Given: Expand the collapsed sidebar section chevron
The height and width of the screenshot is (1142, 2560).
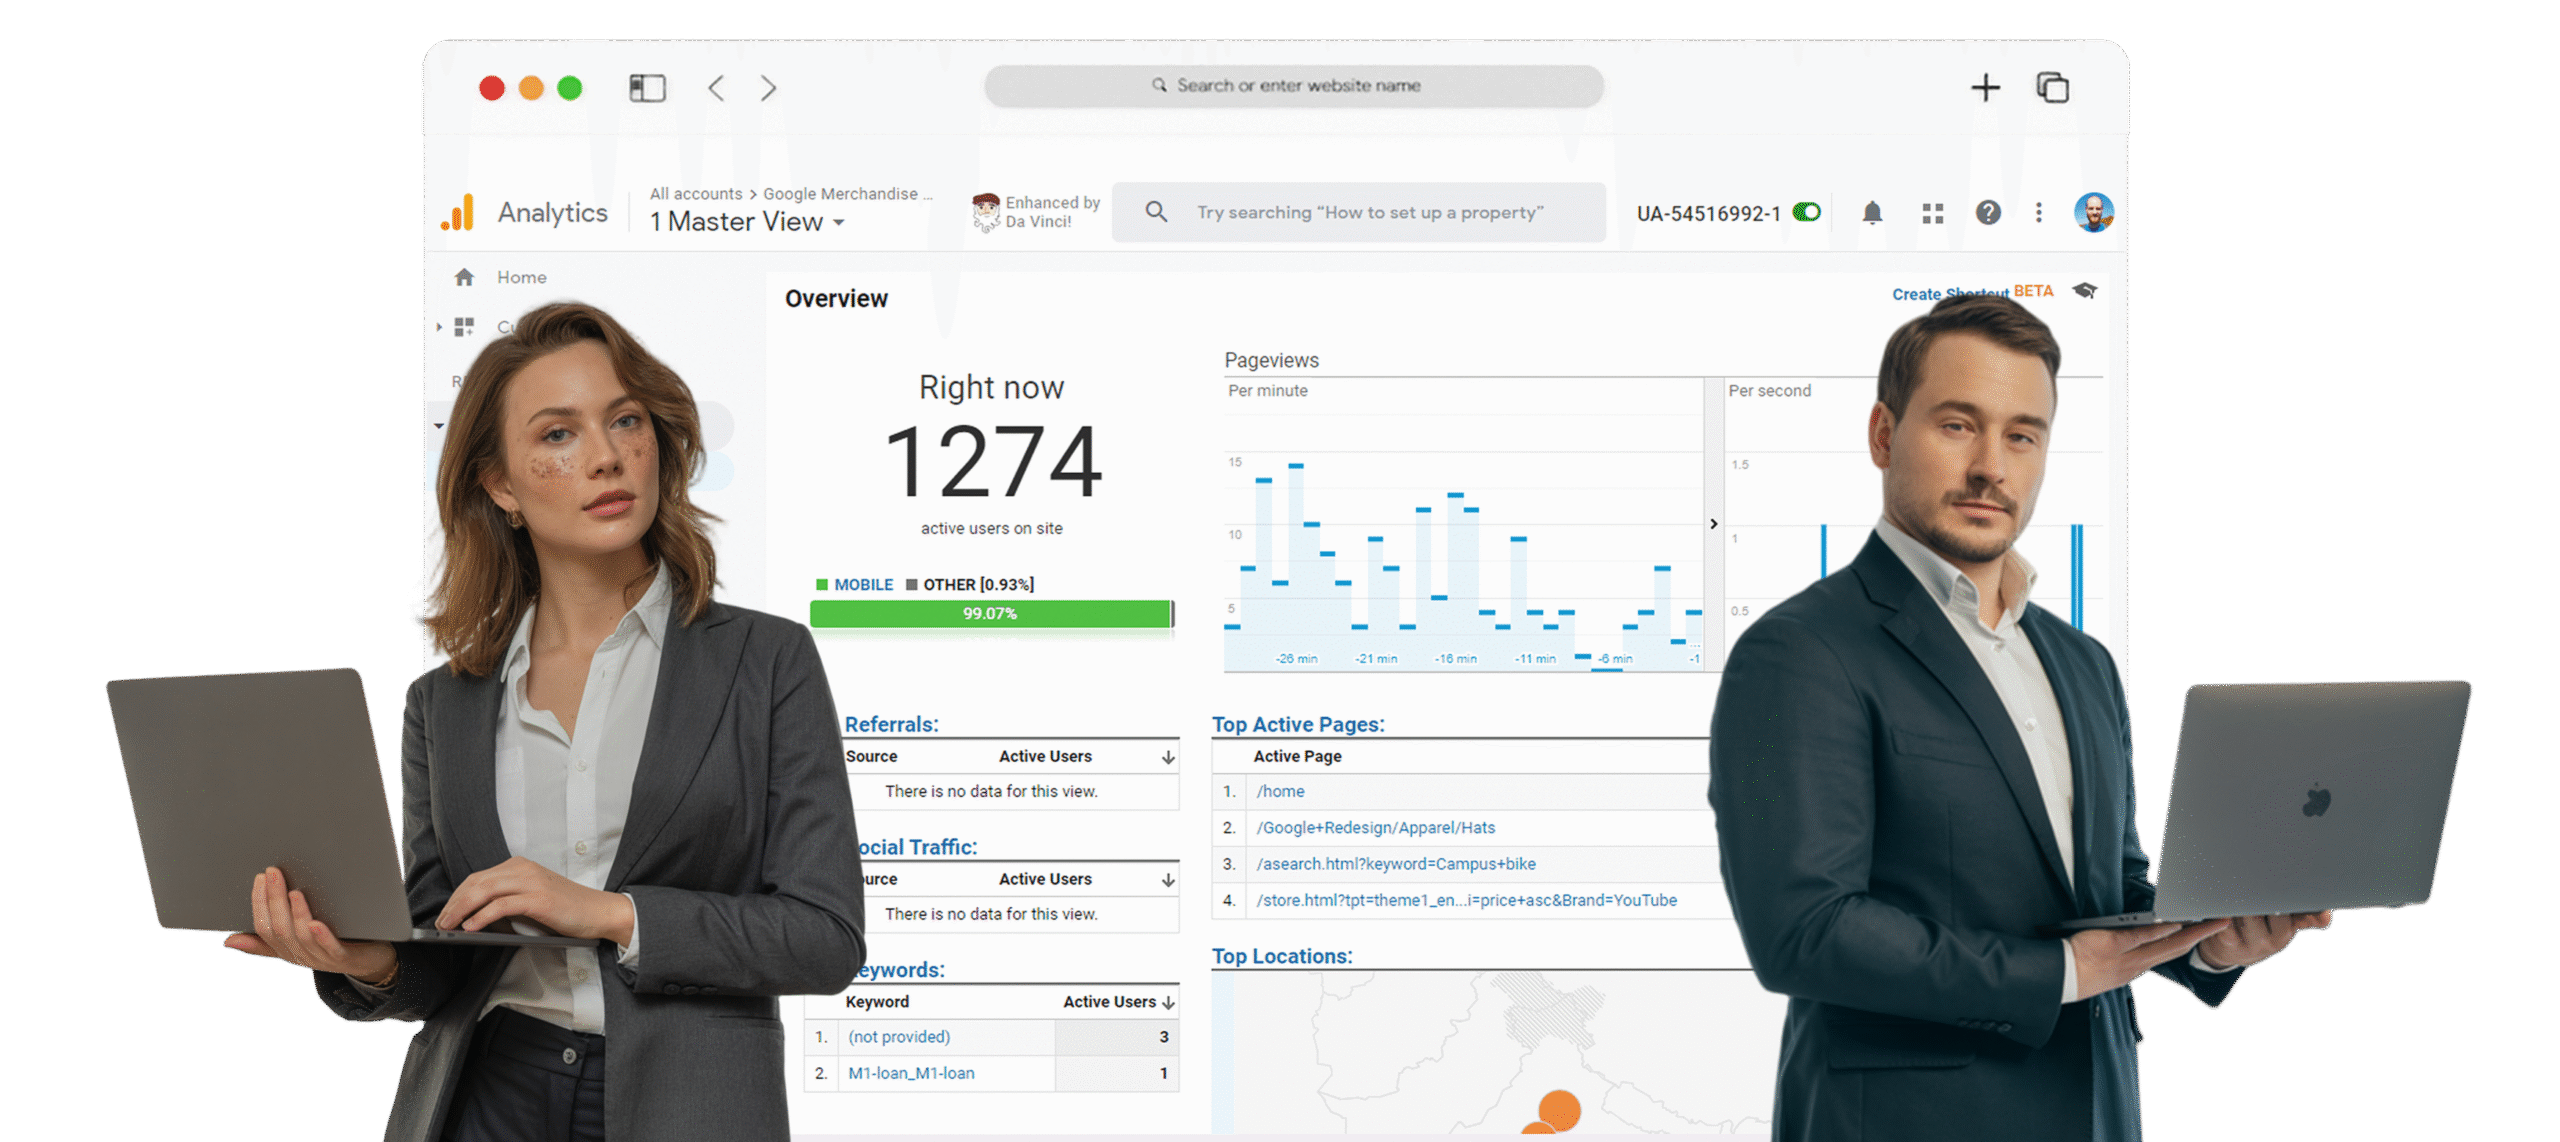Looking at the screenshot, I should 440,327.
